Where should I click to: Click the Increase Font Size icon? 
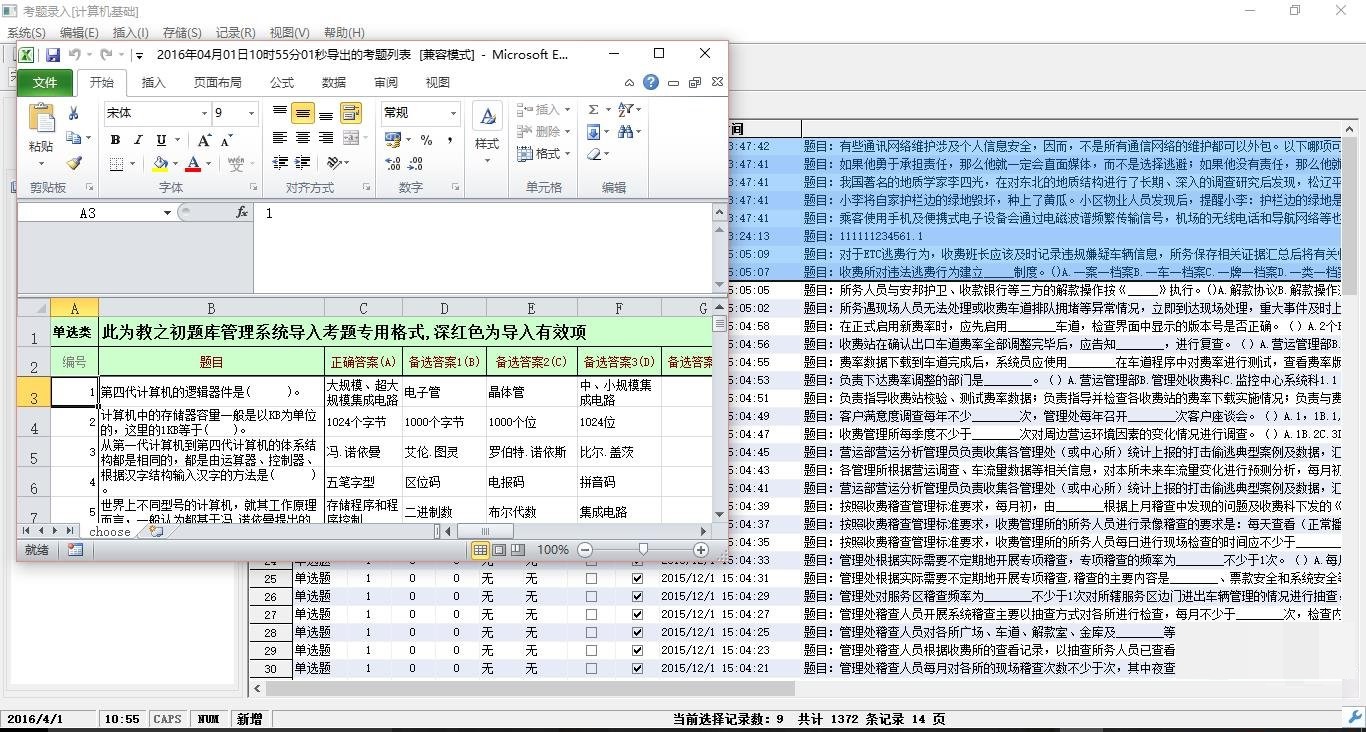click(202, 141)
